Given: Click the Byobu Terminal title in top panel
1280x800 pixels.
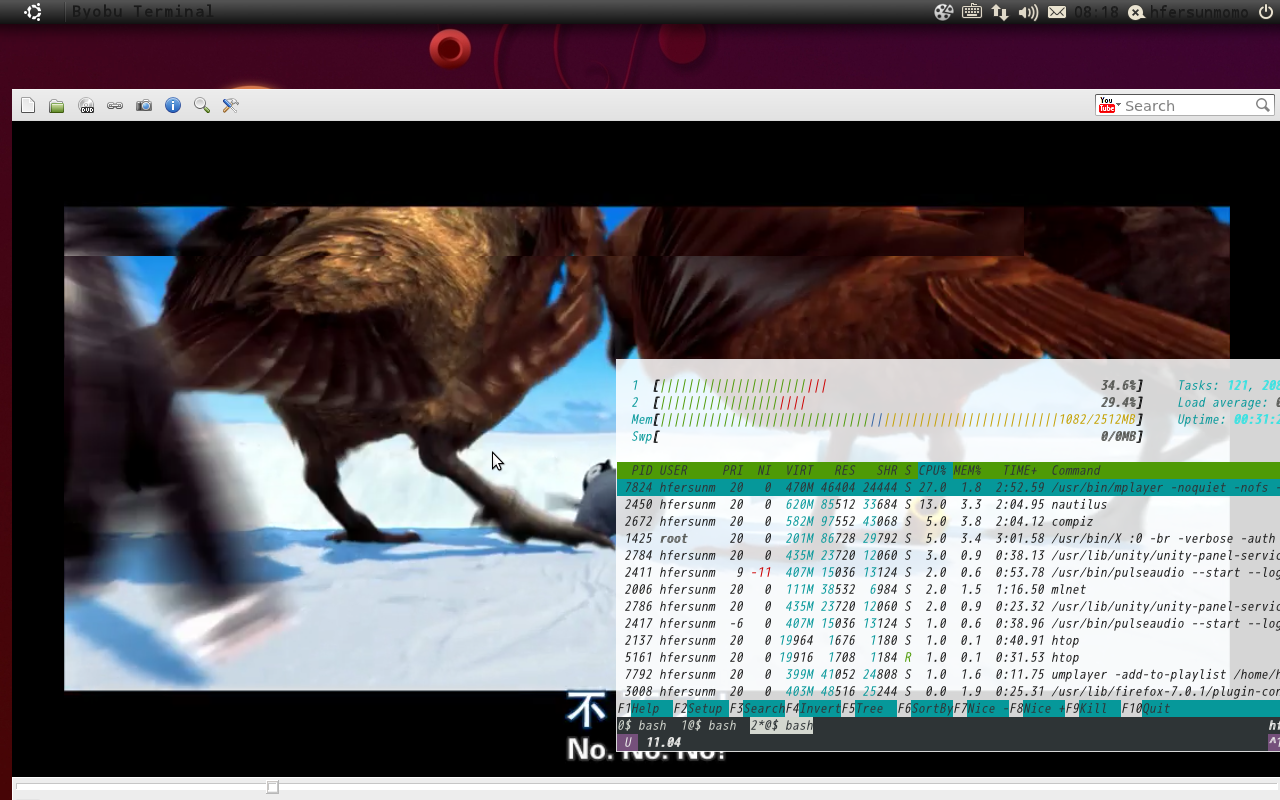Looking at the screenshot, I should point(143,12).
